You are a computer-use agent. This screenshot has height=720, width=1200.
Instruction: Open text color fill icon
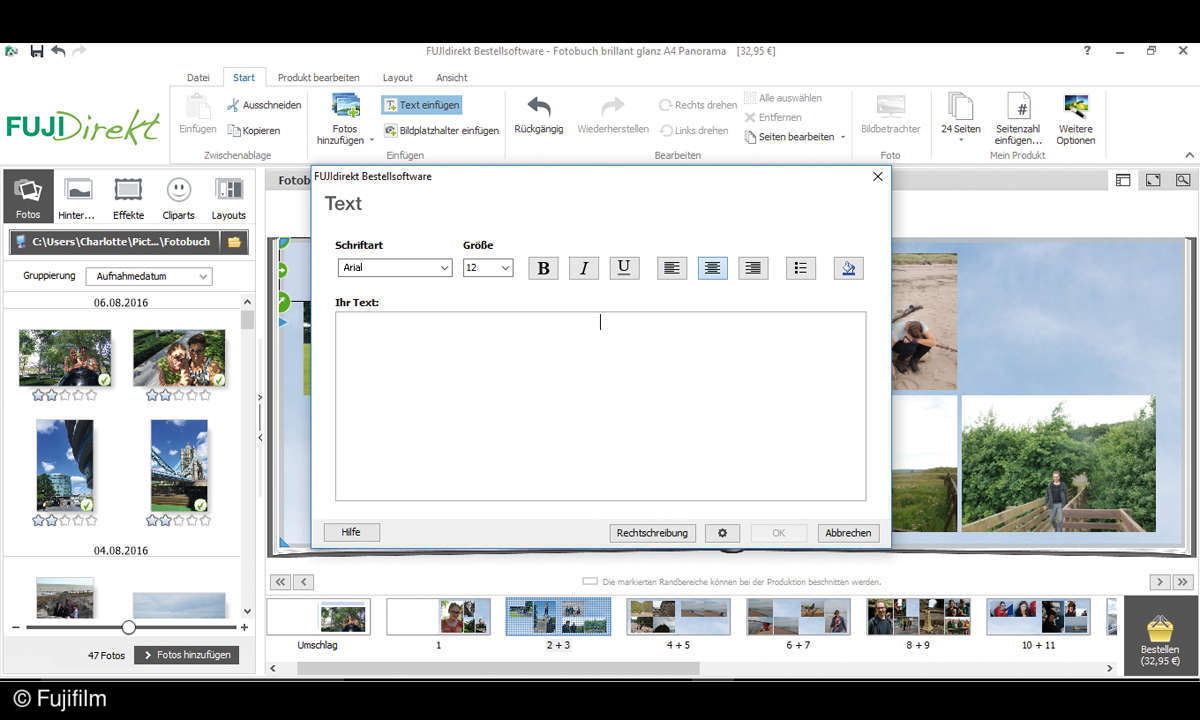pyautogui.click(x=848, y=268)
